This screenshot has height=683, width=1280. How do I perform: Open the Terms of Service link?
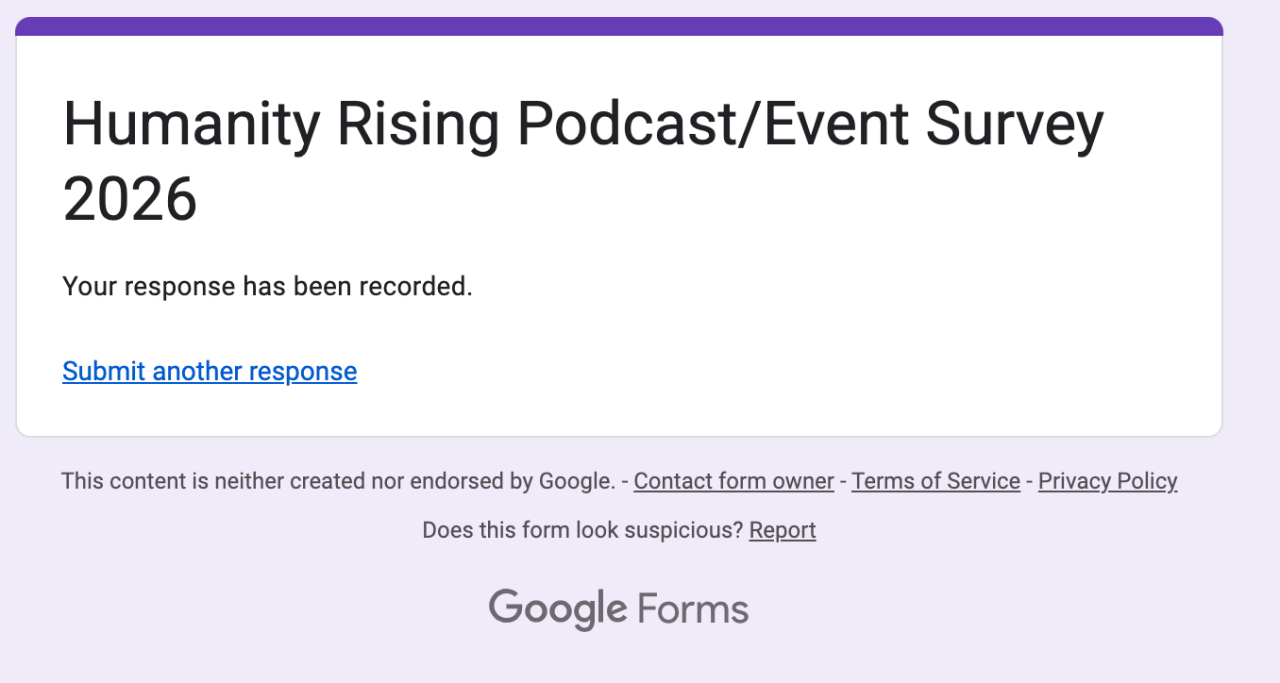[935, 481]
